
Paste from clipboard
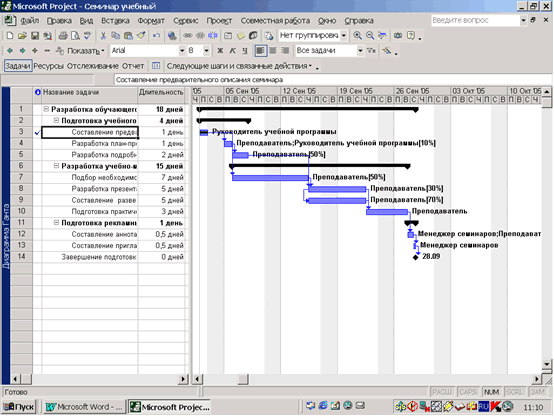[128, 35]
